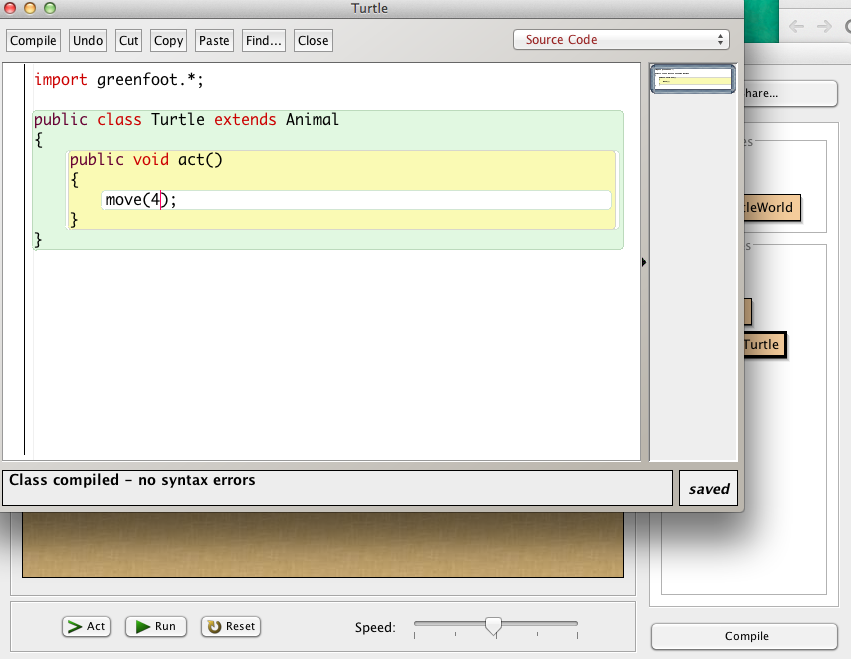Click the Share... button in Greenfoot
The height and width of the screenshot is (659, 851).
coord(790,93)
